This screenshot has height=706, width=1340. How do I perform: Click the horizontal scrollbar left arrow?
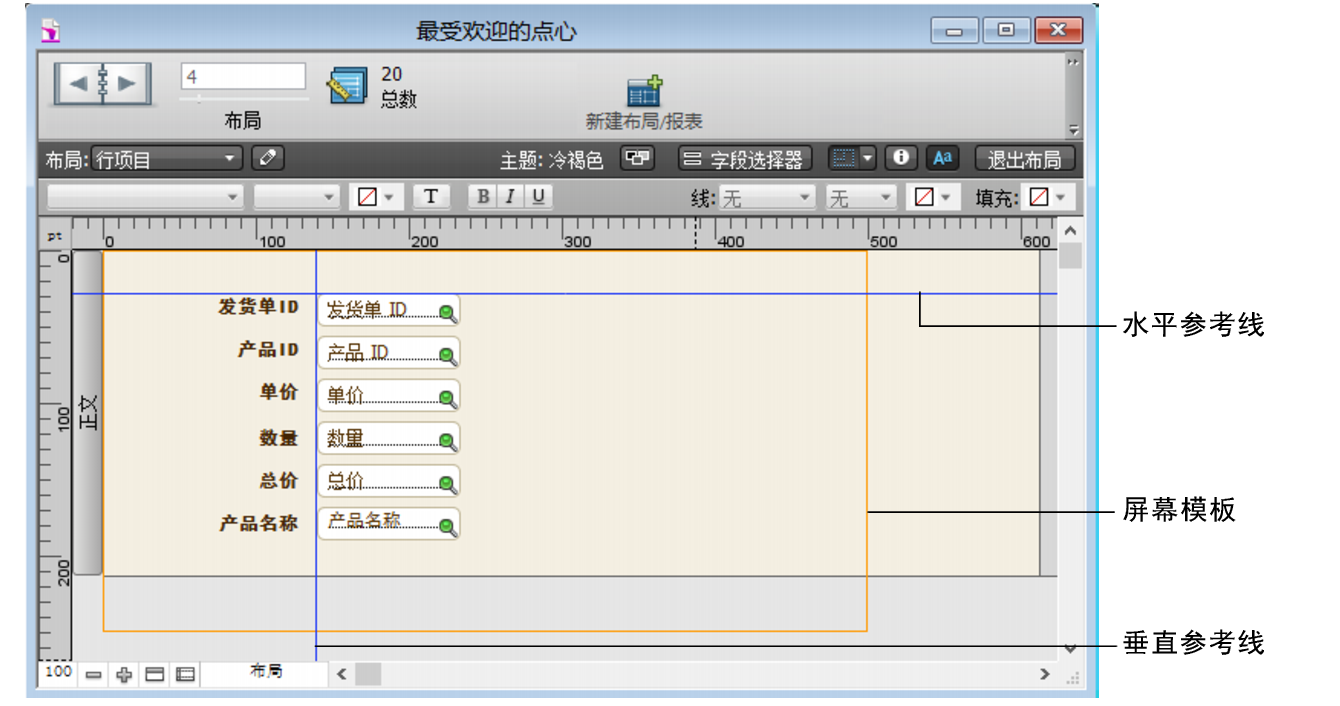(x=341, y=674)
